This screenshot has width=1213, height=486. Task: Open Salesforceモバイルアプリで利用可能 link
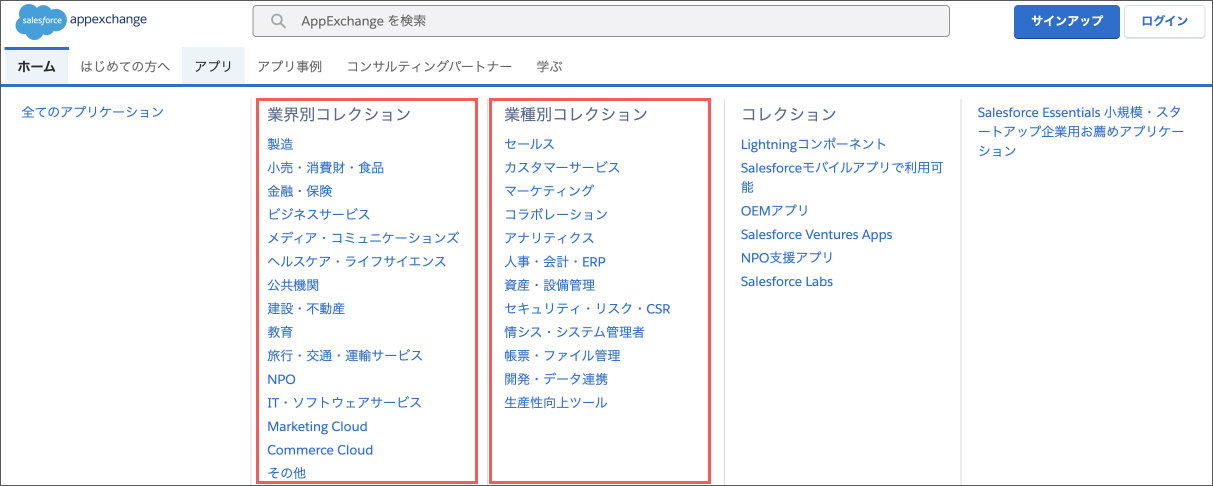[840, 177]
